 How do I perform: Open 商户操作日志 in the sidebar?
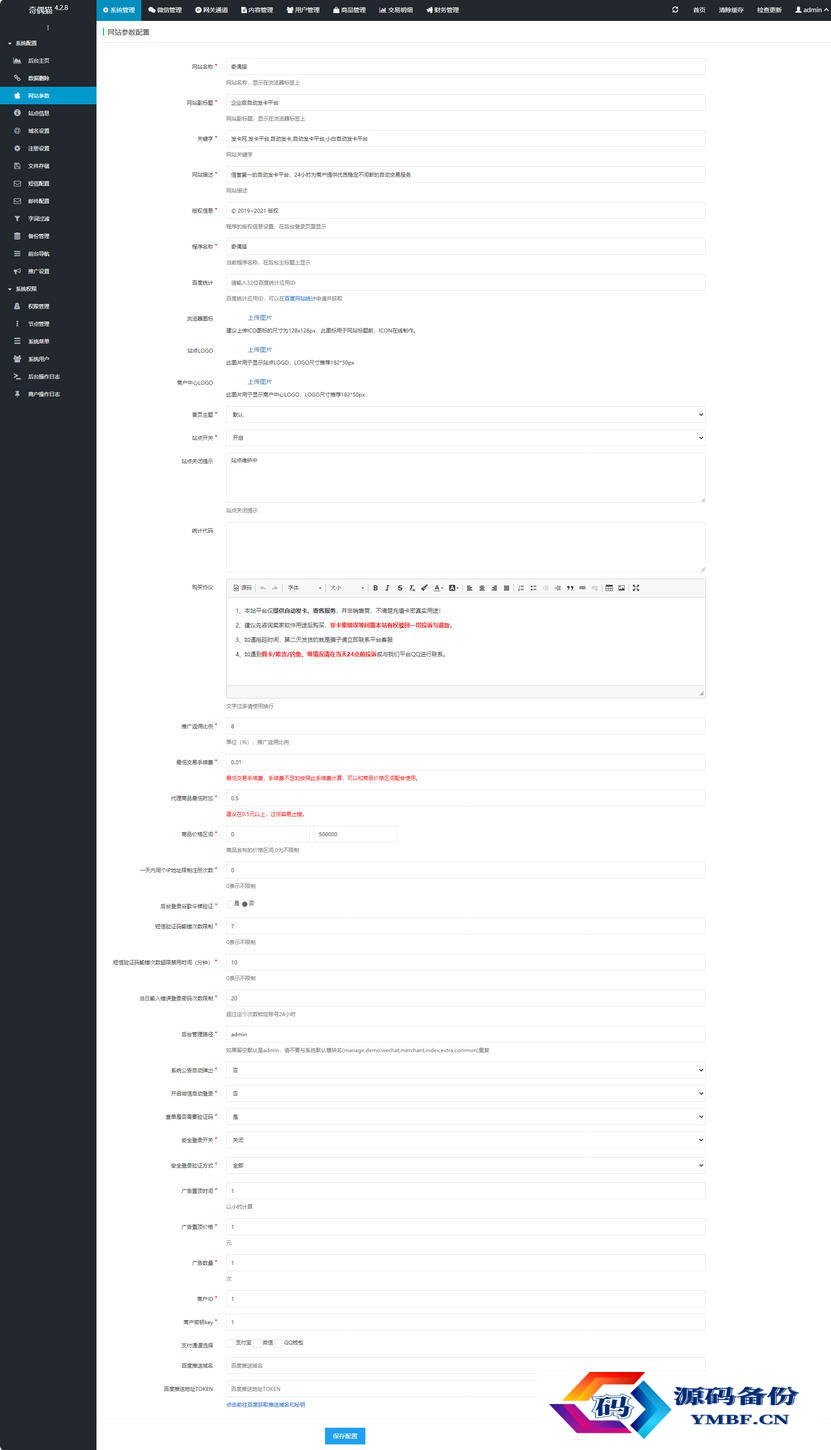[48, 394]
